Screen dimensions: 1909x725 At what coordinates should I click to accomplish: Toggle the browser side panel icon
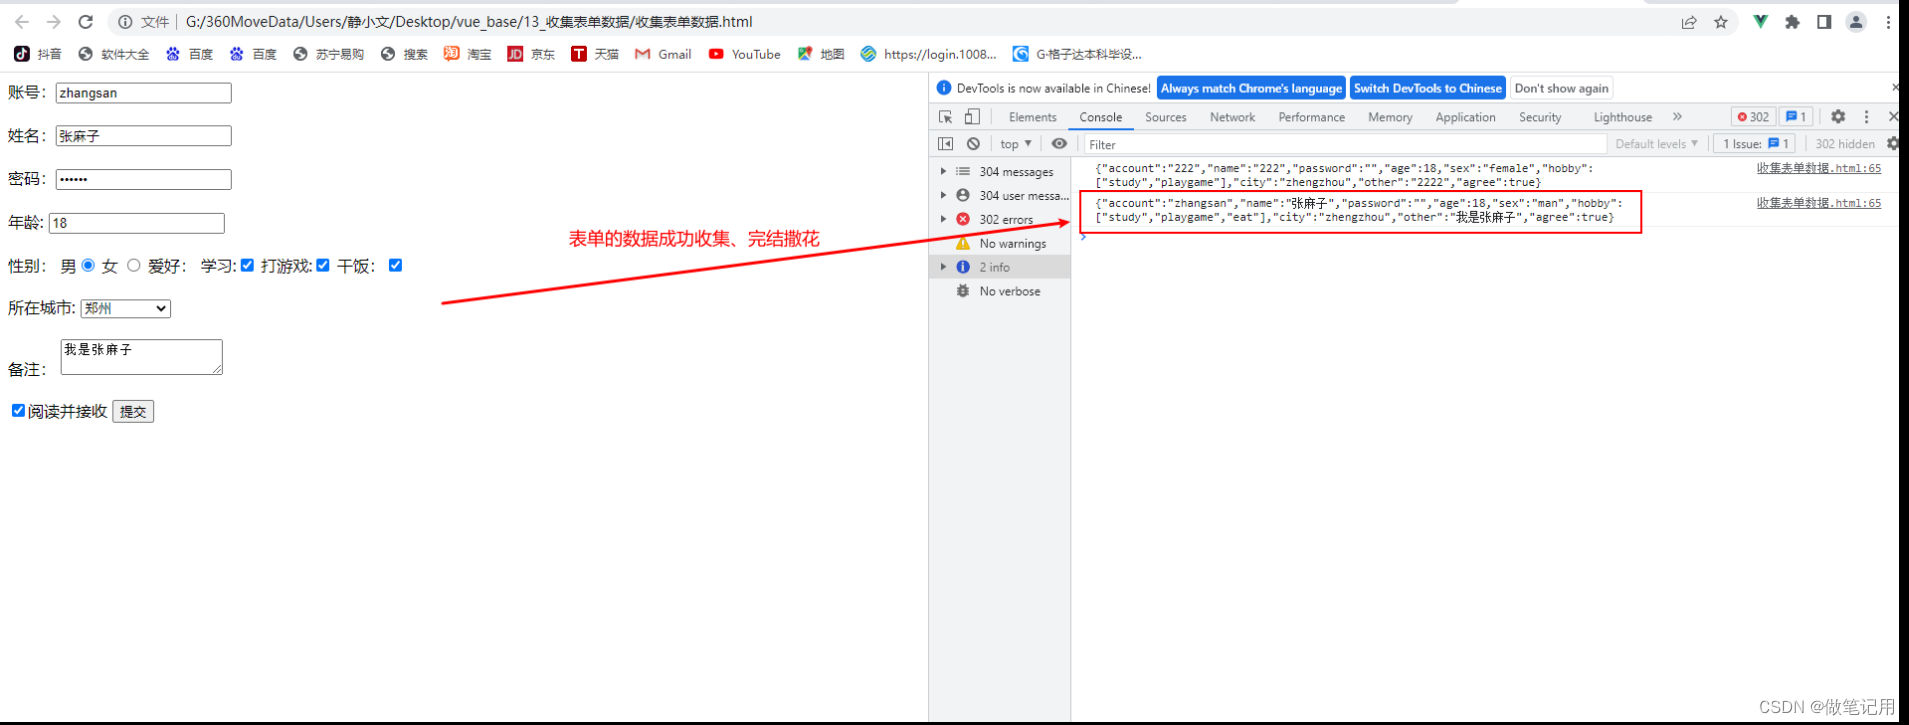[1824, 22]
